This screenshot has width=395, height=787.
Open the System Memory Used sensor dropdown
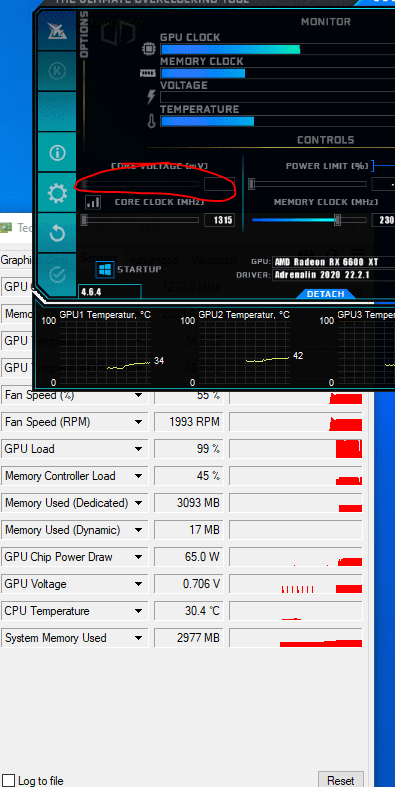point(138,639)
